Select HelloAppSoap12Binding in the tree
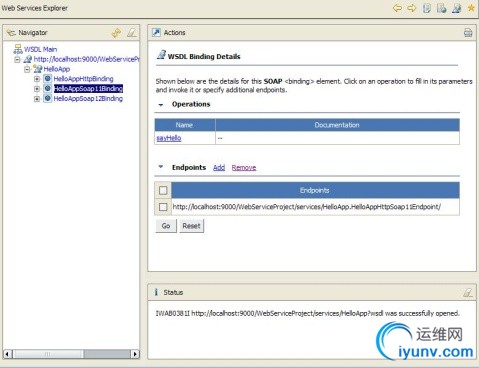 [88, 98]
